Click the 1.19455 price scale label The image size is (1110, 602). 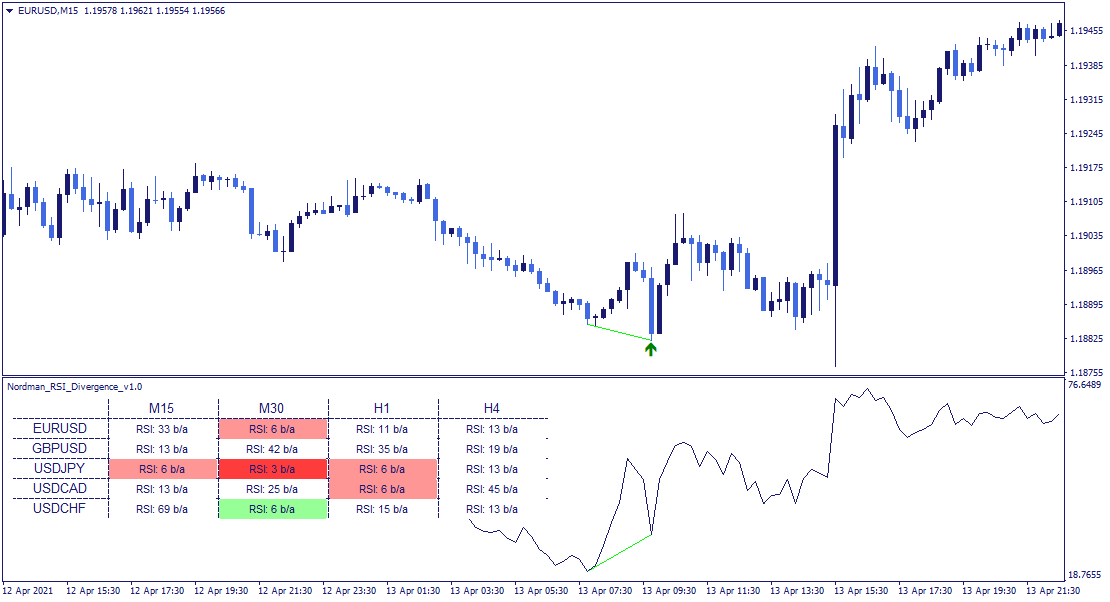[1087, 30]
